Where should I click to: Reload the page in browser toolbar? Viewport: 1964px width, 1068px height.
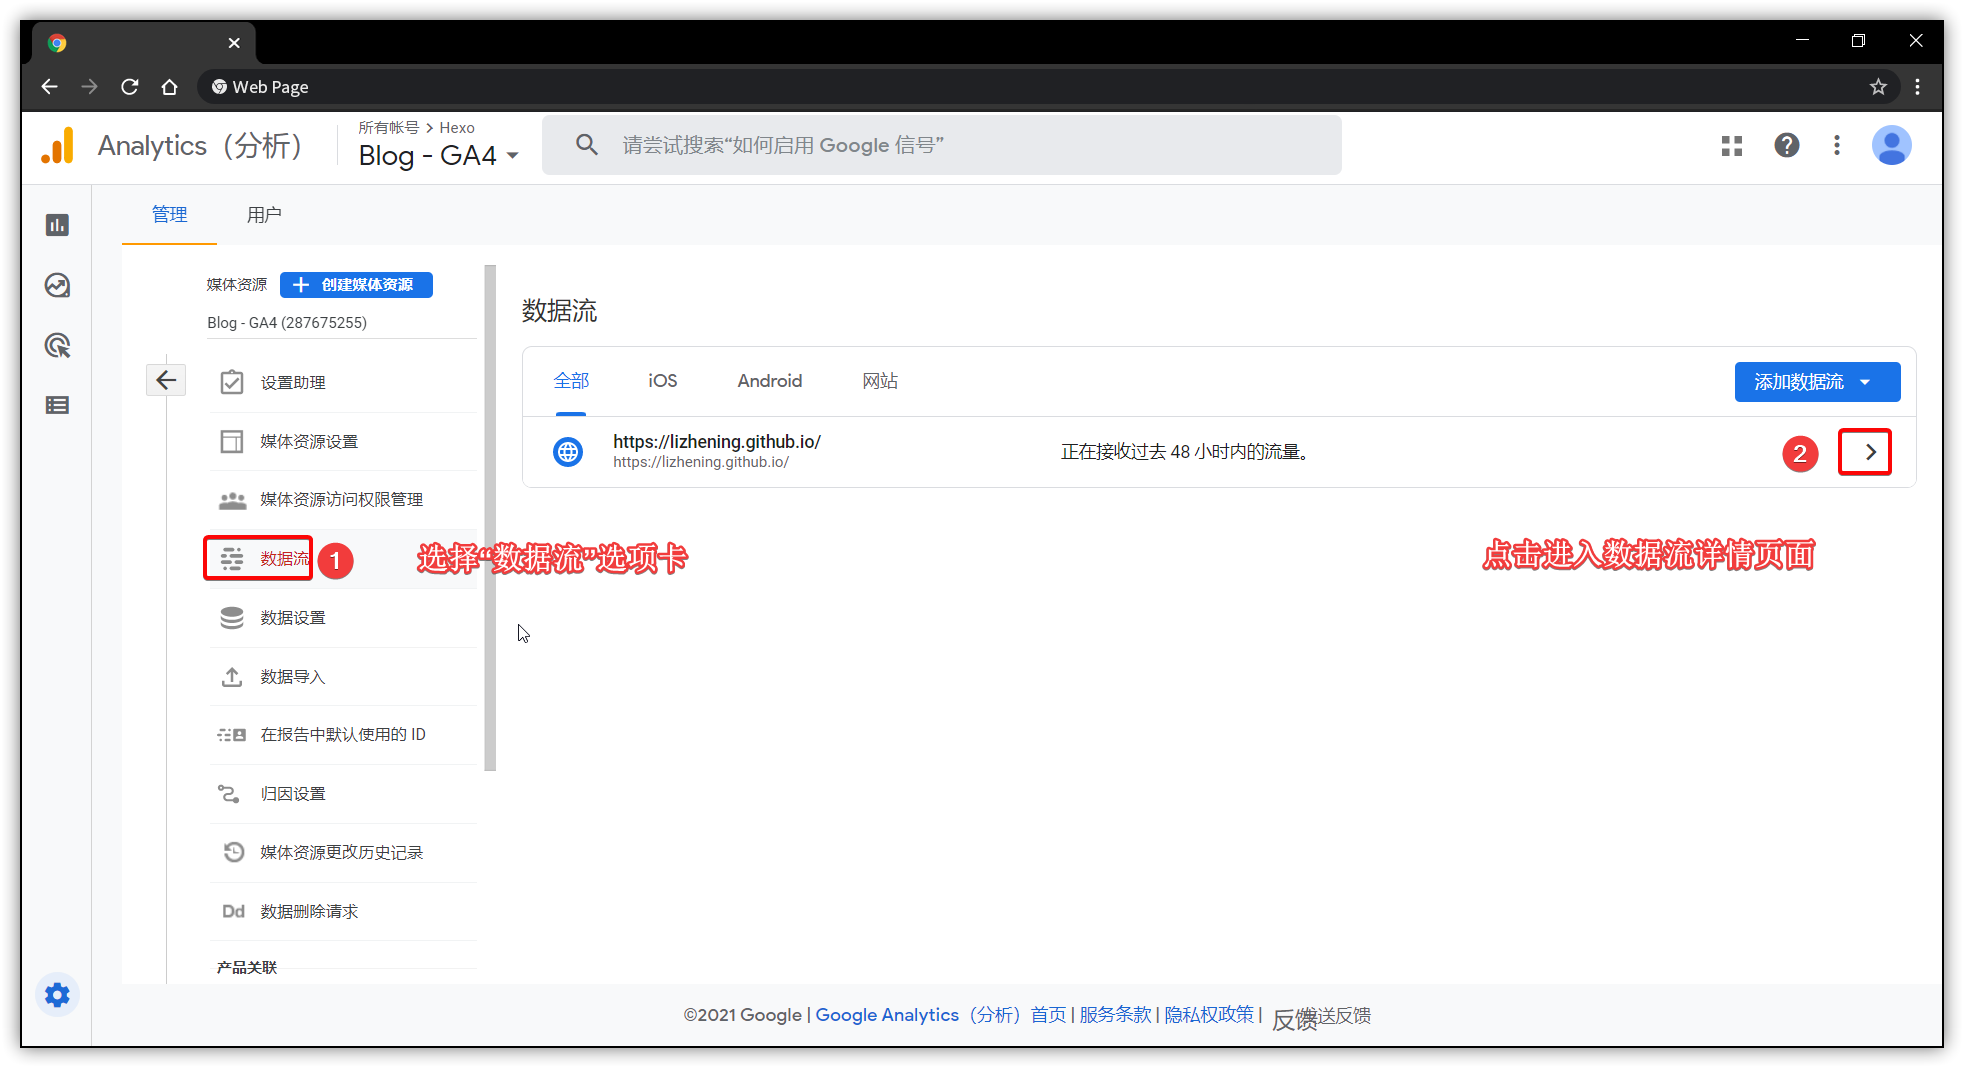point(130,87)
